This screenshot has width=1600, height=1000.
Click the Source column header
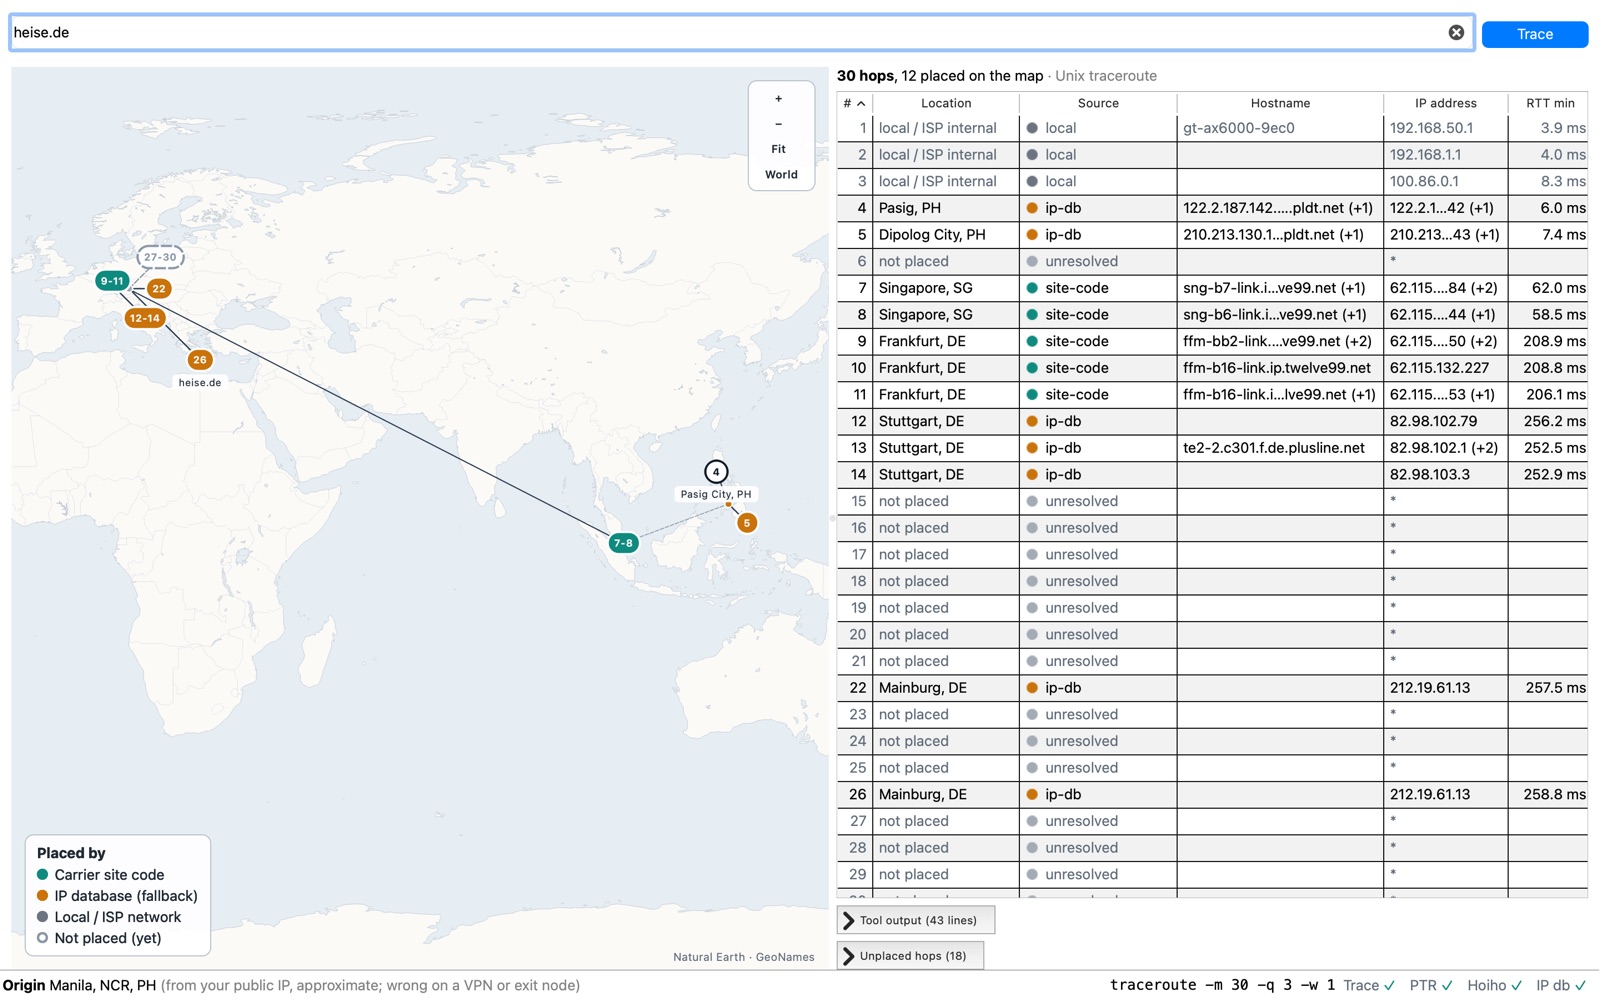(1098, 103)
